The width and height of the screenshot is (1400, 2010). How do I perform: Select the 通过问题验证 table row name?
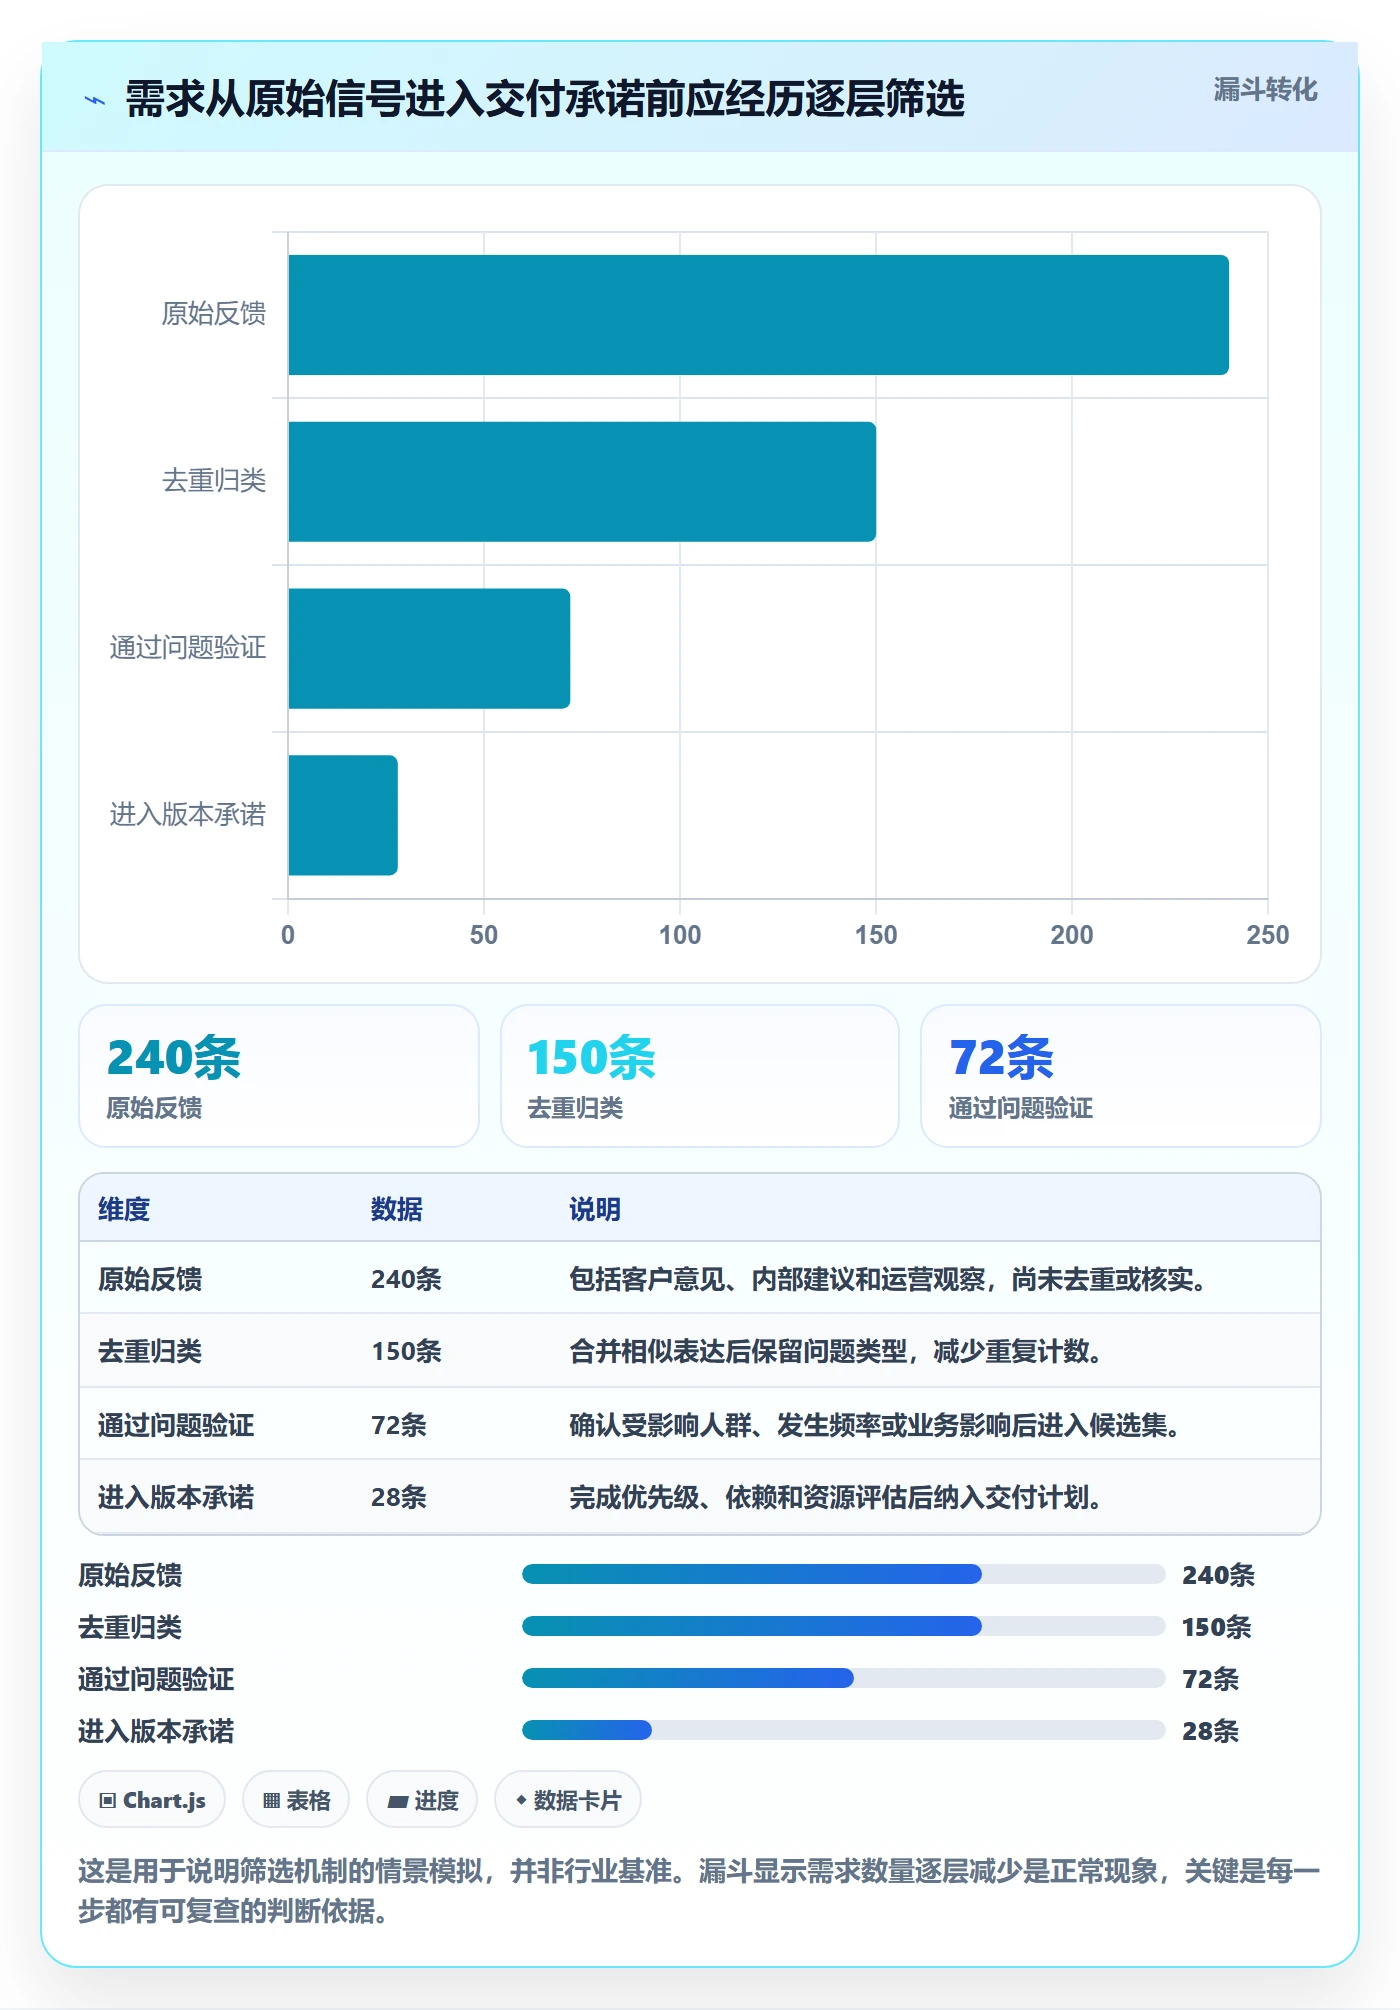click(176, 1425)
